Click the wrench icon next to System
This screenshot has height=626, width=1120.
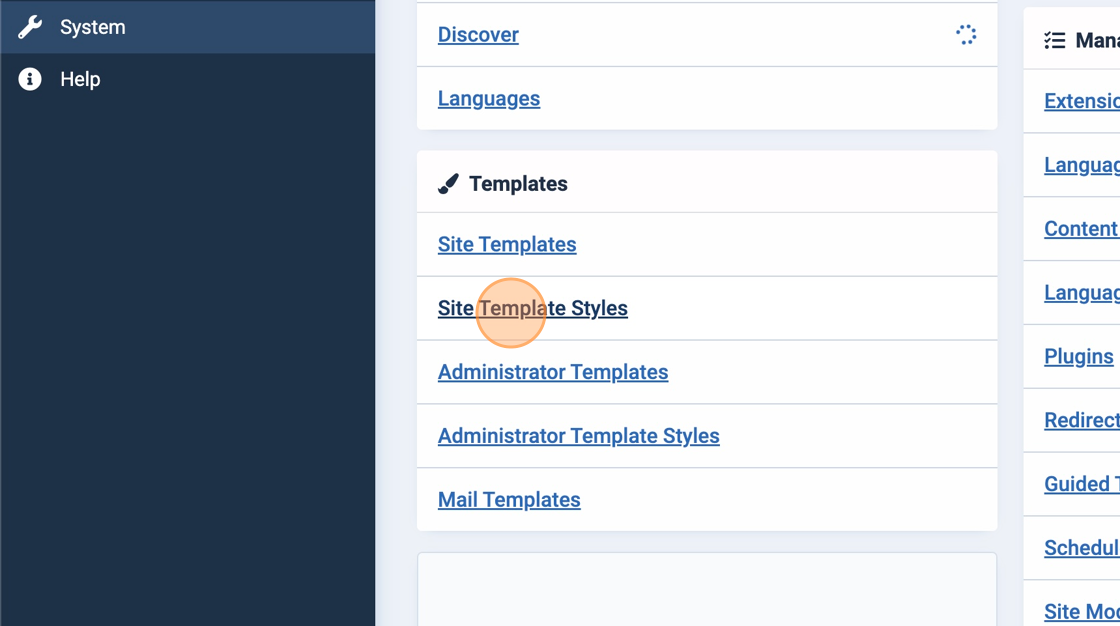(x=30, y=27)
